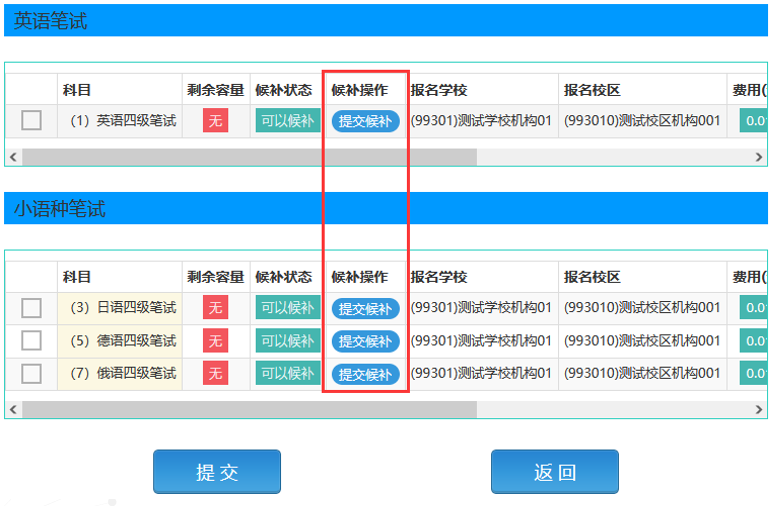Click the blue 提交 button
Screen dimensions: 769x506
[216, 472]
